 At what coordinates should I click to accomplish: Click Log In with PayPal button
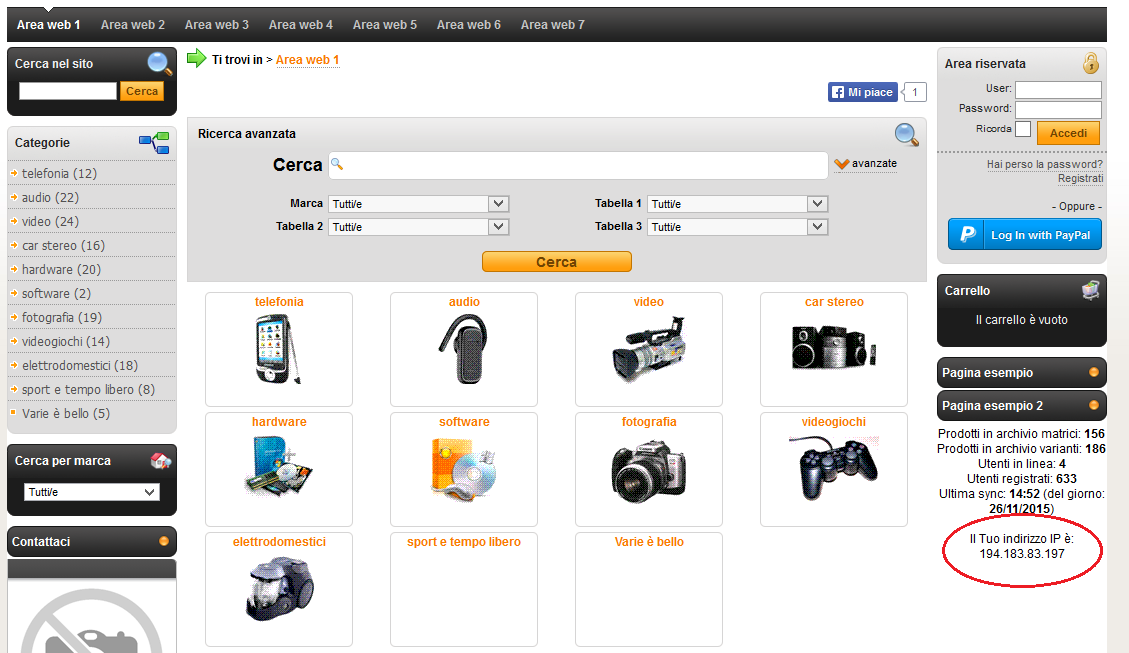click(x=1025, y=235)
